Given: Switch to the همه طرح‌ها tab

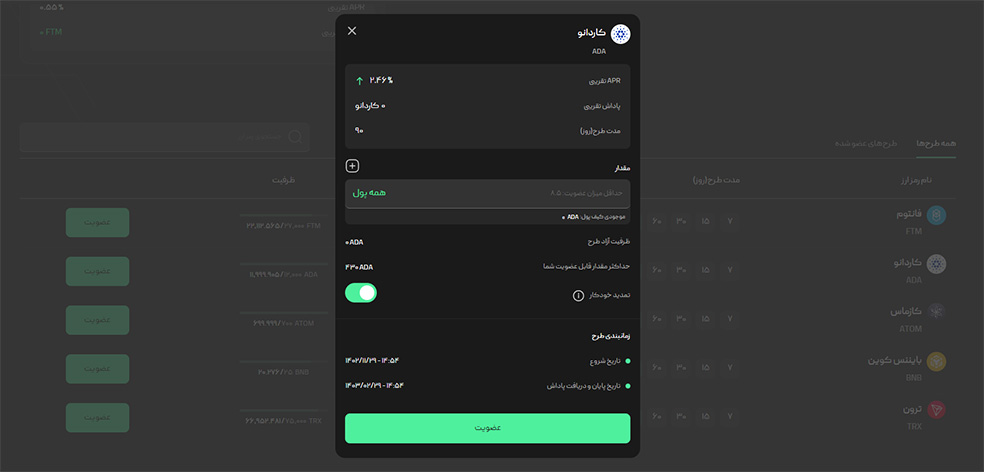Looking at the screenshot, I should (936, 143).
